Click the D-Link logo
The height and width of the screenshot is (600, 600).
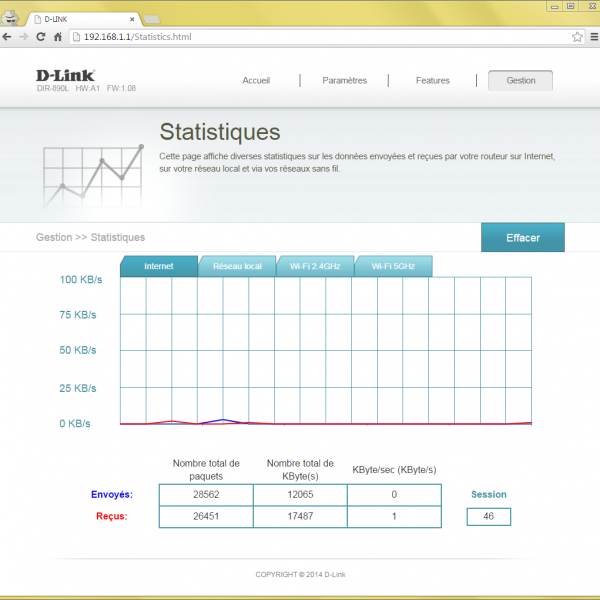pyautogui.click(x=65, y=76)
